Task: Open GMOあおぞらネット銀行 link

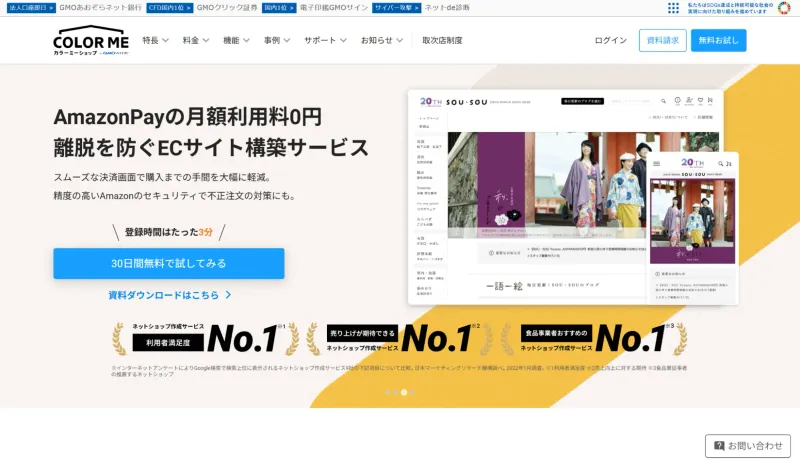Action: pyautogui.click(x=101, y=8)
